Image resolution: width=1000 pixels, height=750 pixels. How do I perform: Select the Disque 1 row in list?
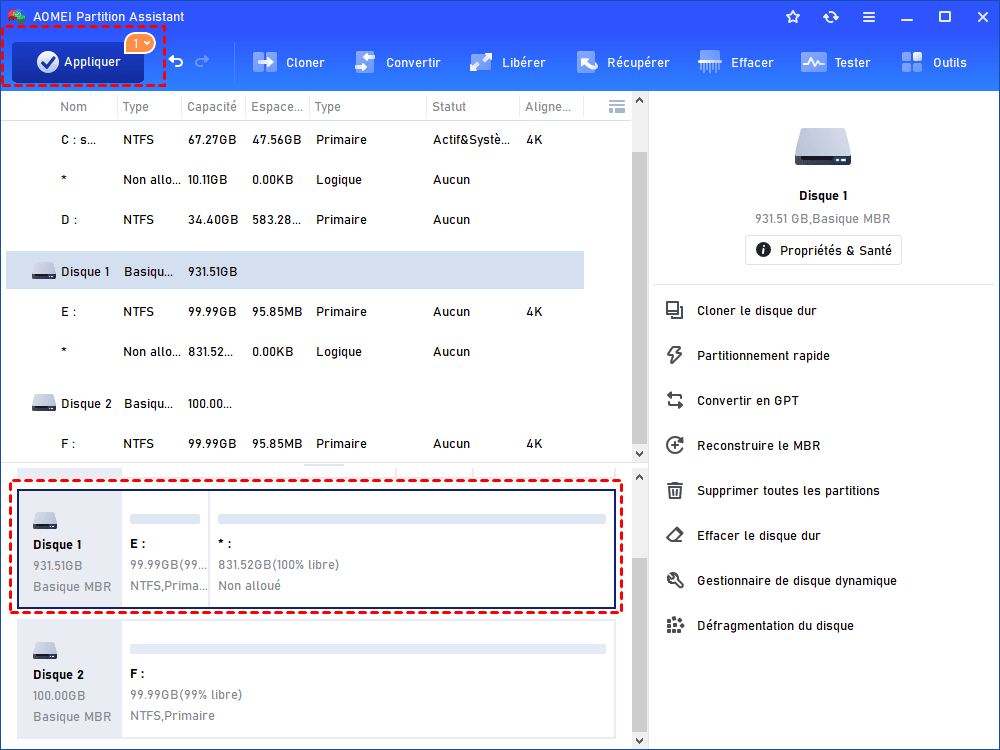[x=295, y=270]
